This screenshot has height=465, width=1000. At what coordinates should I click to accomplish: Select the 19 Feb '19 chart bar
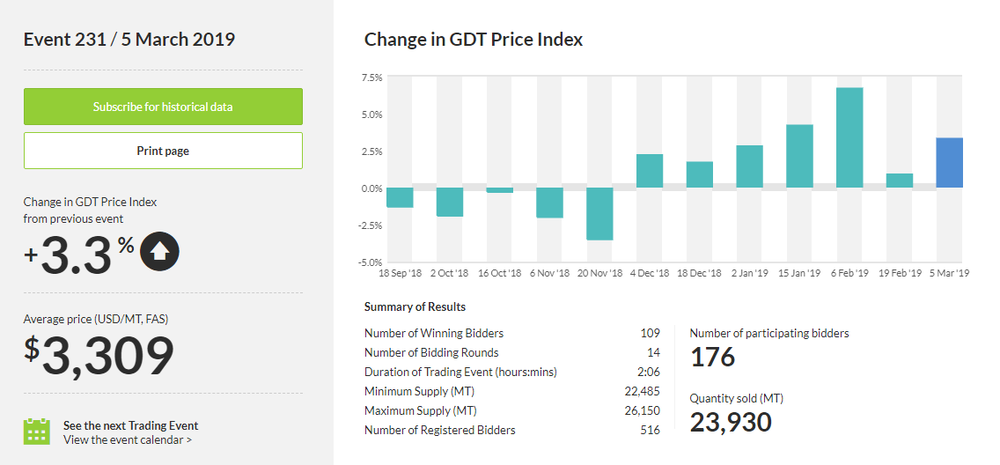(x=899, y=181)
